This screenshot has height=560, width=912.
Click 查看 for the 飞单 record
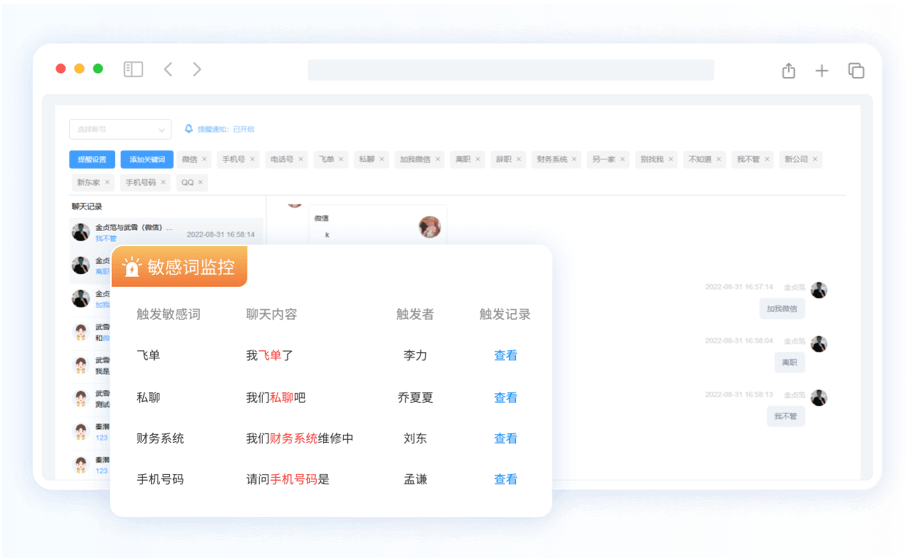point(505,355)
